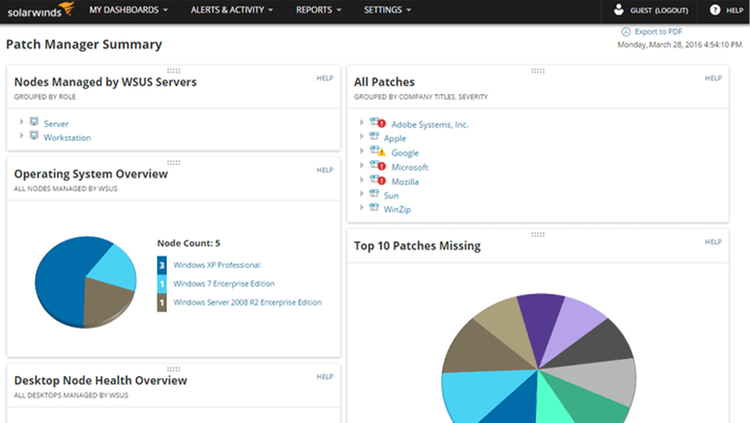Screen dimensions: 750x423
Task: Open the Windows 7 Enterprise Edition link
Action: [224, 284]
